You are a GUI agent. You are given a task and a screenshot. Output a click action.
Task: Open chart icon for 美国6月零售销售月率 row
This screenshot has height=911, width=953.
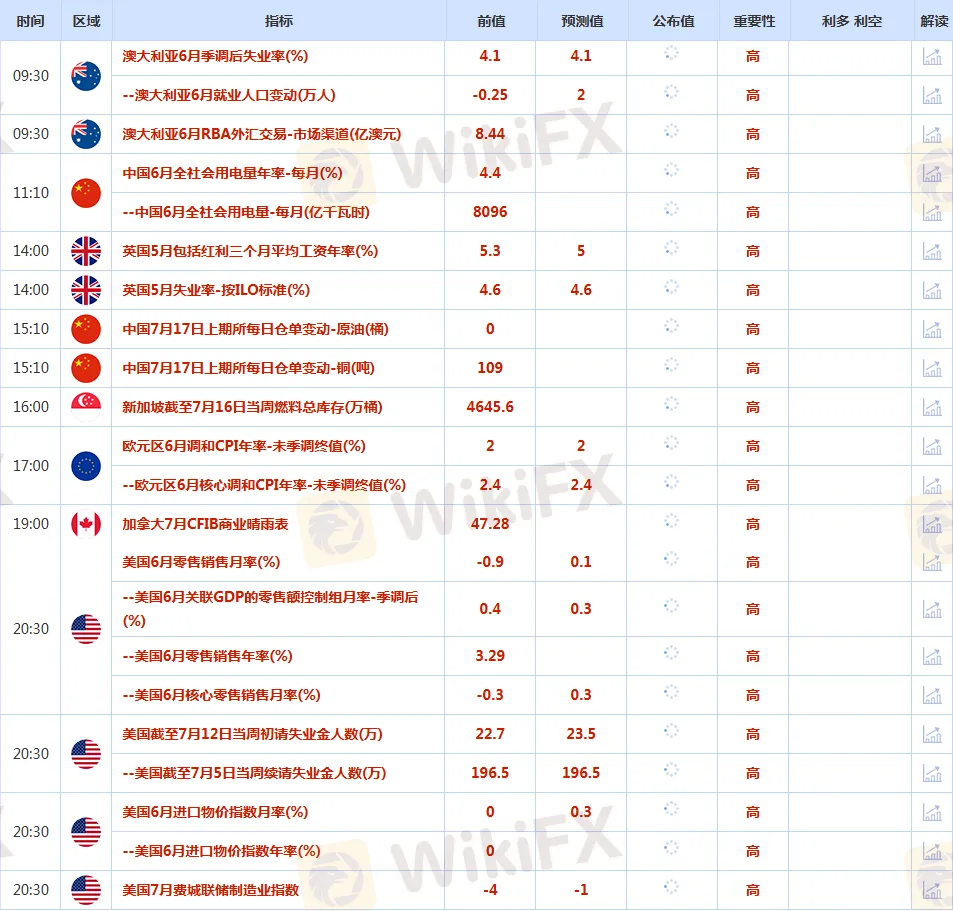pos(932,562)
